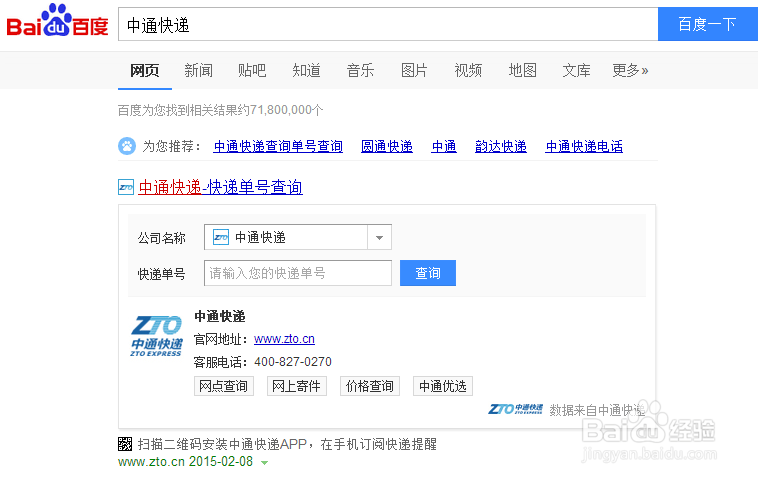Open the 文库 tab

(577, 71)
